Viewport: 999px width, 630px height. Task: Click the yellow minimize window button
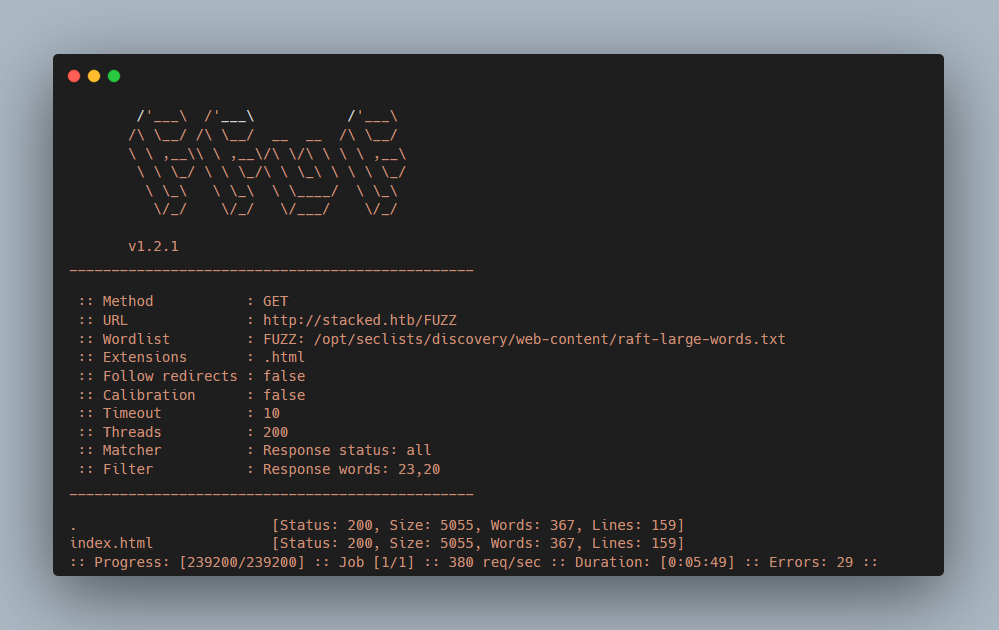(x=94, y=76)
